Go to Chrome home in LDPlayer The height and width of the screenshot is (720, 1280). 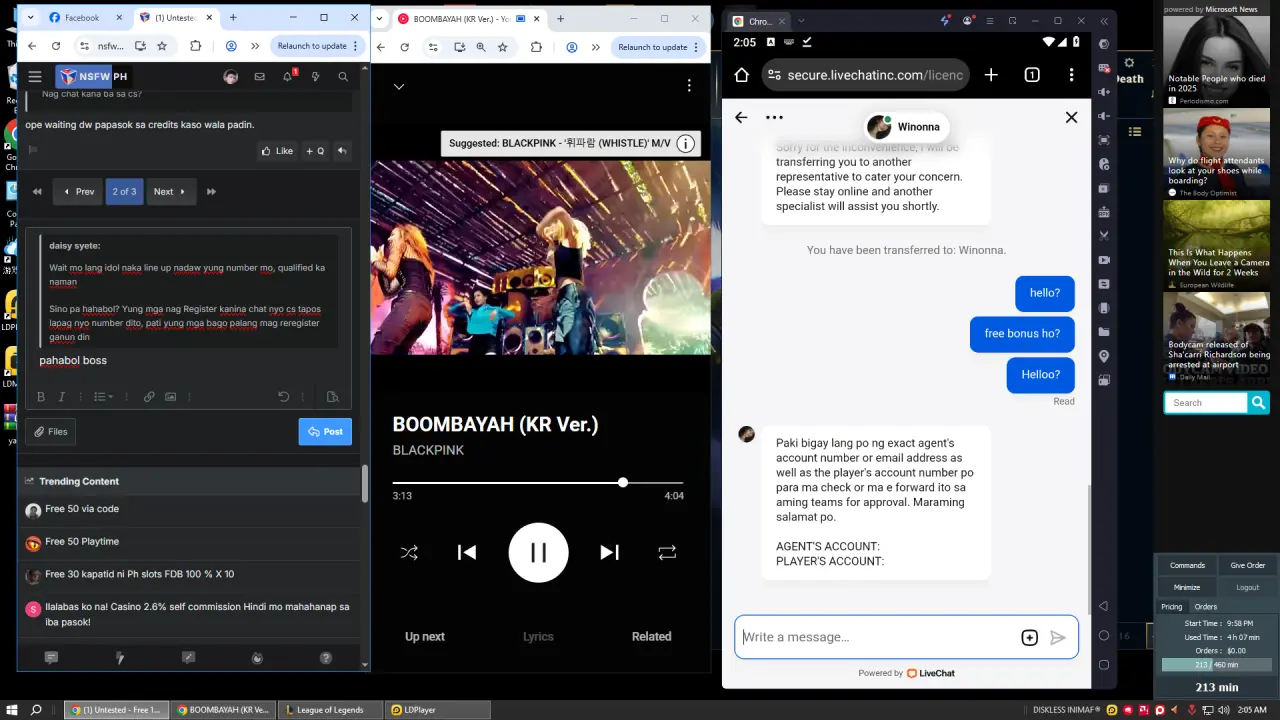point(741,75)
